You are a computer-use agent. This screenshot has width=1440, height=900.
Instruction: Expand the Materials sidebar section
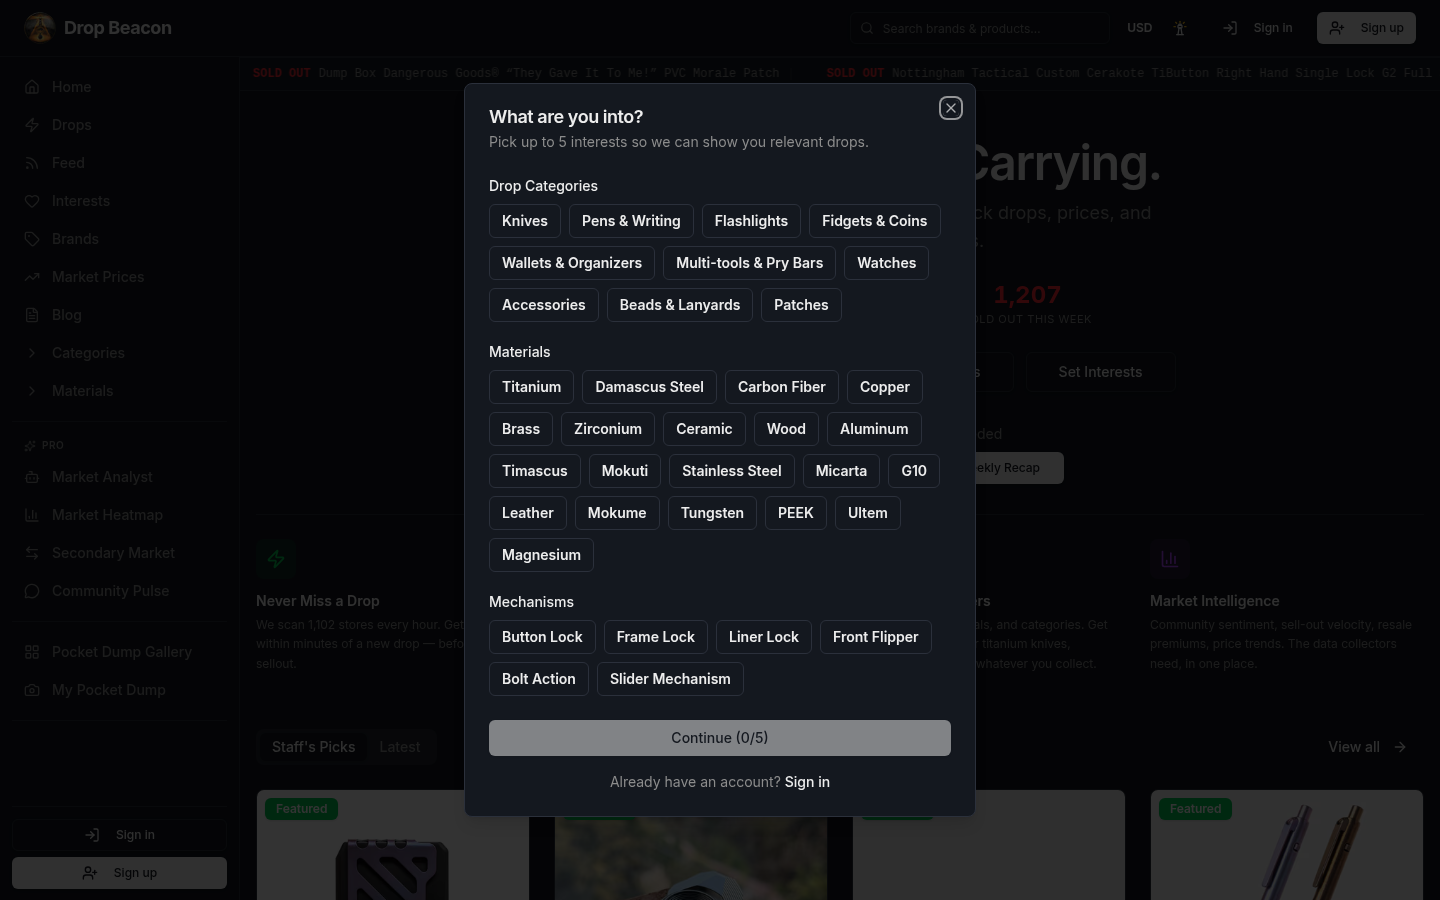coord(82,390)
